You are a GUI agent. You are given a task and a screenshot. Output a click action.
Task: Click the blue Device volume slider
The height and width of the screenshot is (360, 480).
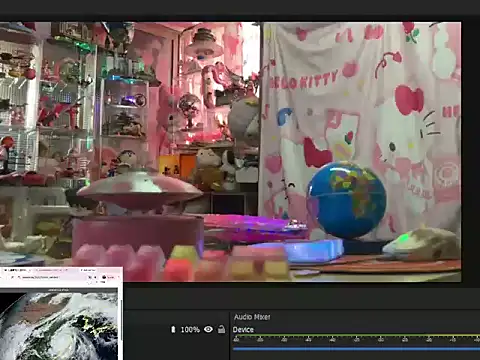(x=356, y=349)
